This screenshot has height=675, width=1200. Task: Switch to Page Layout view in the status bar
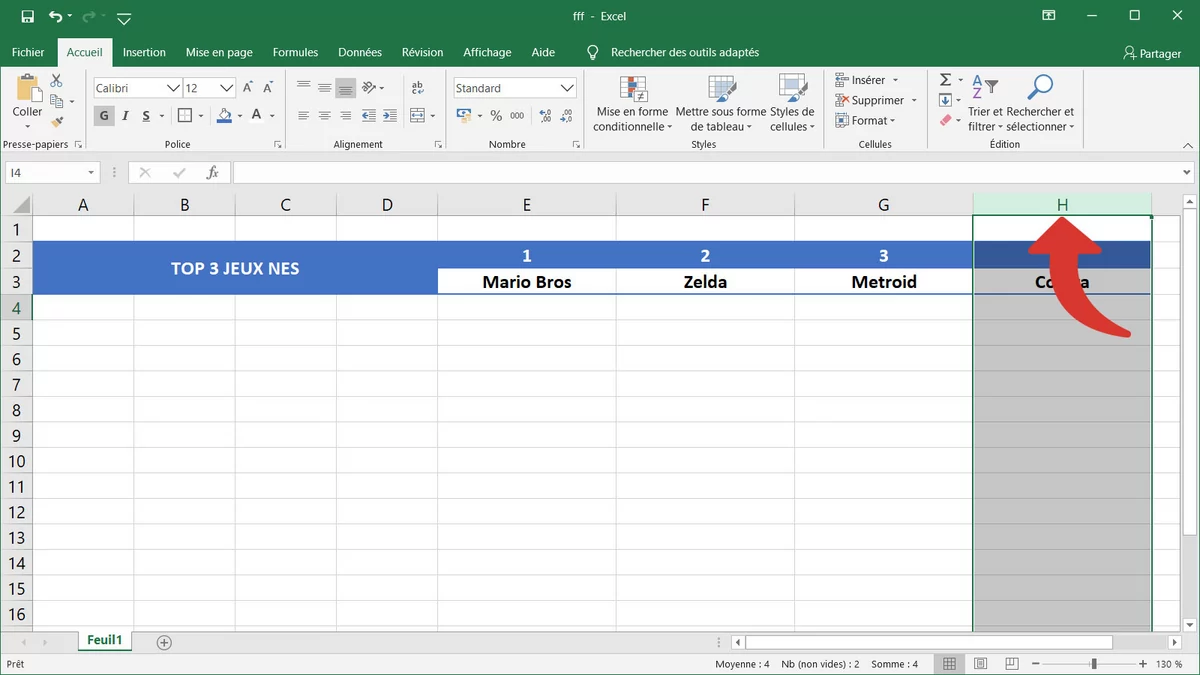point(981,664)
